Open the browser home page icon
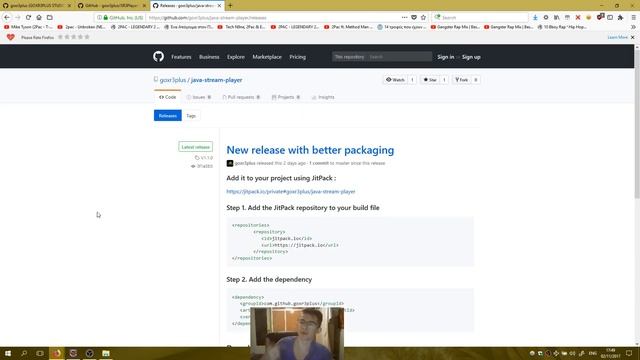640x360 pixels. [x=39, y=18]
